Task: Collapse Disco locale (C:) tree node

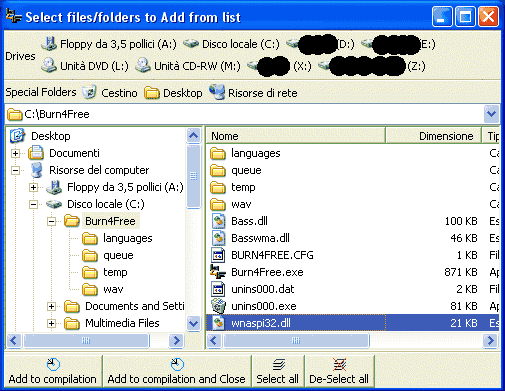Action: tap(33, 204)
